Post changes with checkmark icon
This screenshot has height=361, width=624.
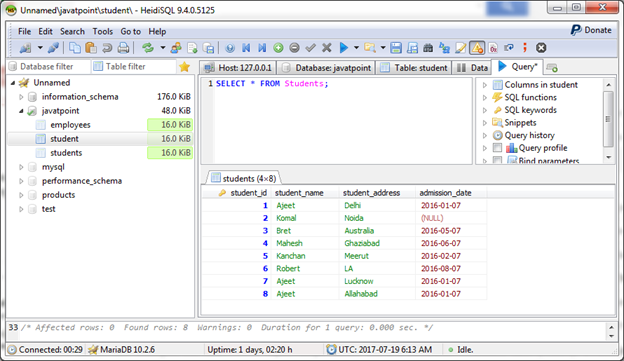coord(310,48)
